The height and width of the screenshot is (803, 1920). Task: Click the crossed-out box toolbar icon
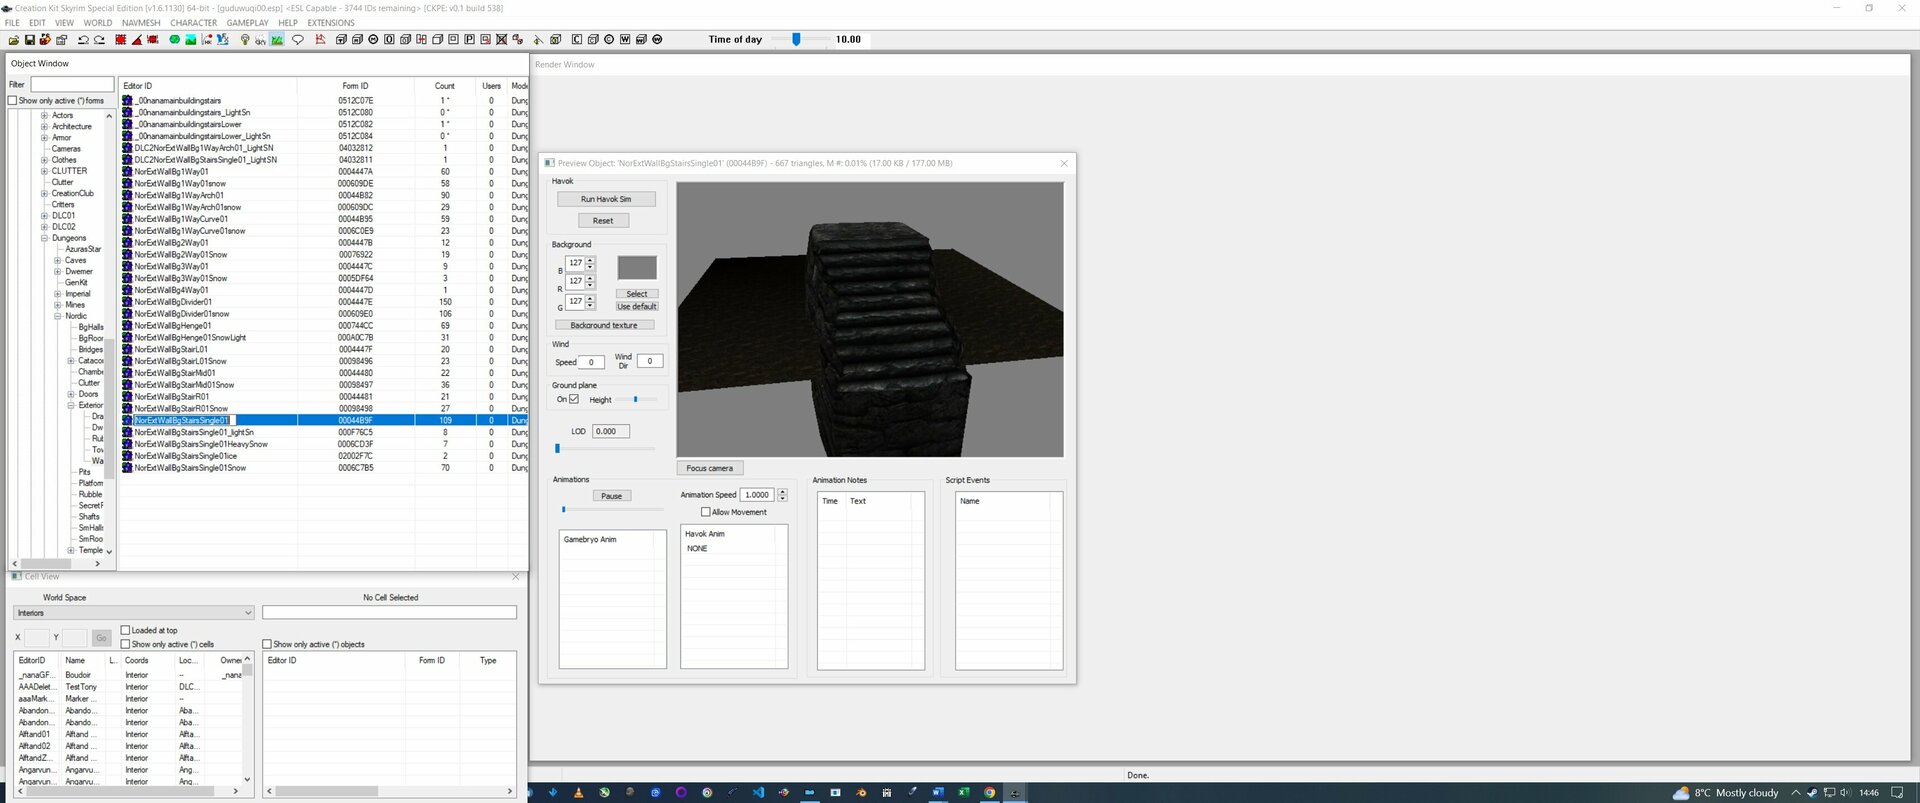[501, 40]
